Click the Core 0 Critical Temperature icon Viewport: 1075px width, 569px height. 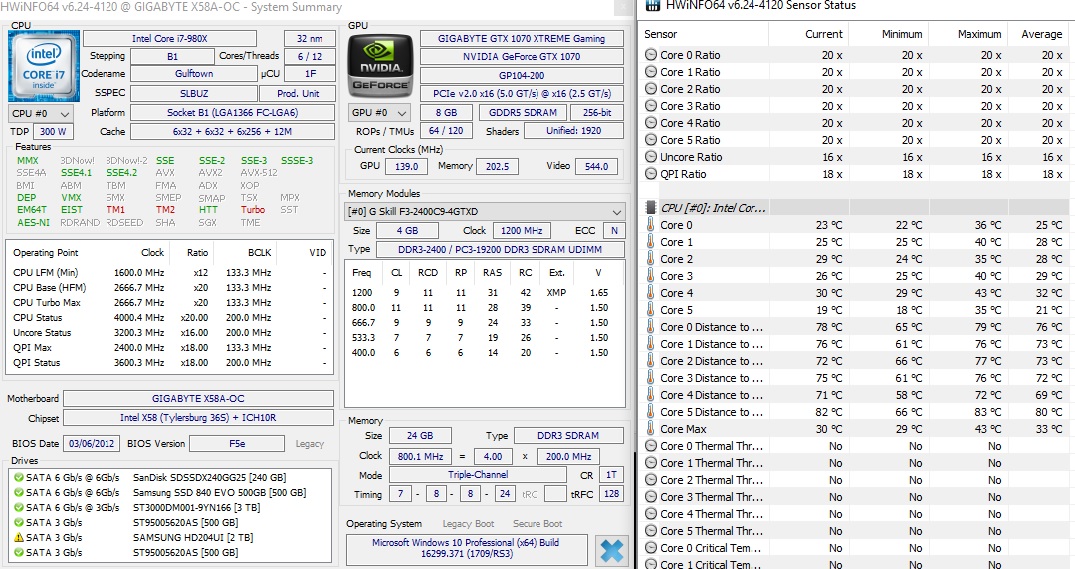point(651,548)
